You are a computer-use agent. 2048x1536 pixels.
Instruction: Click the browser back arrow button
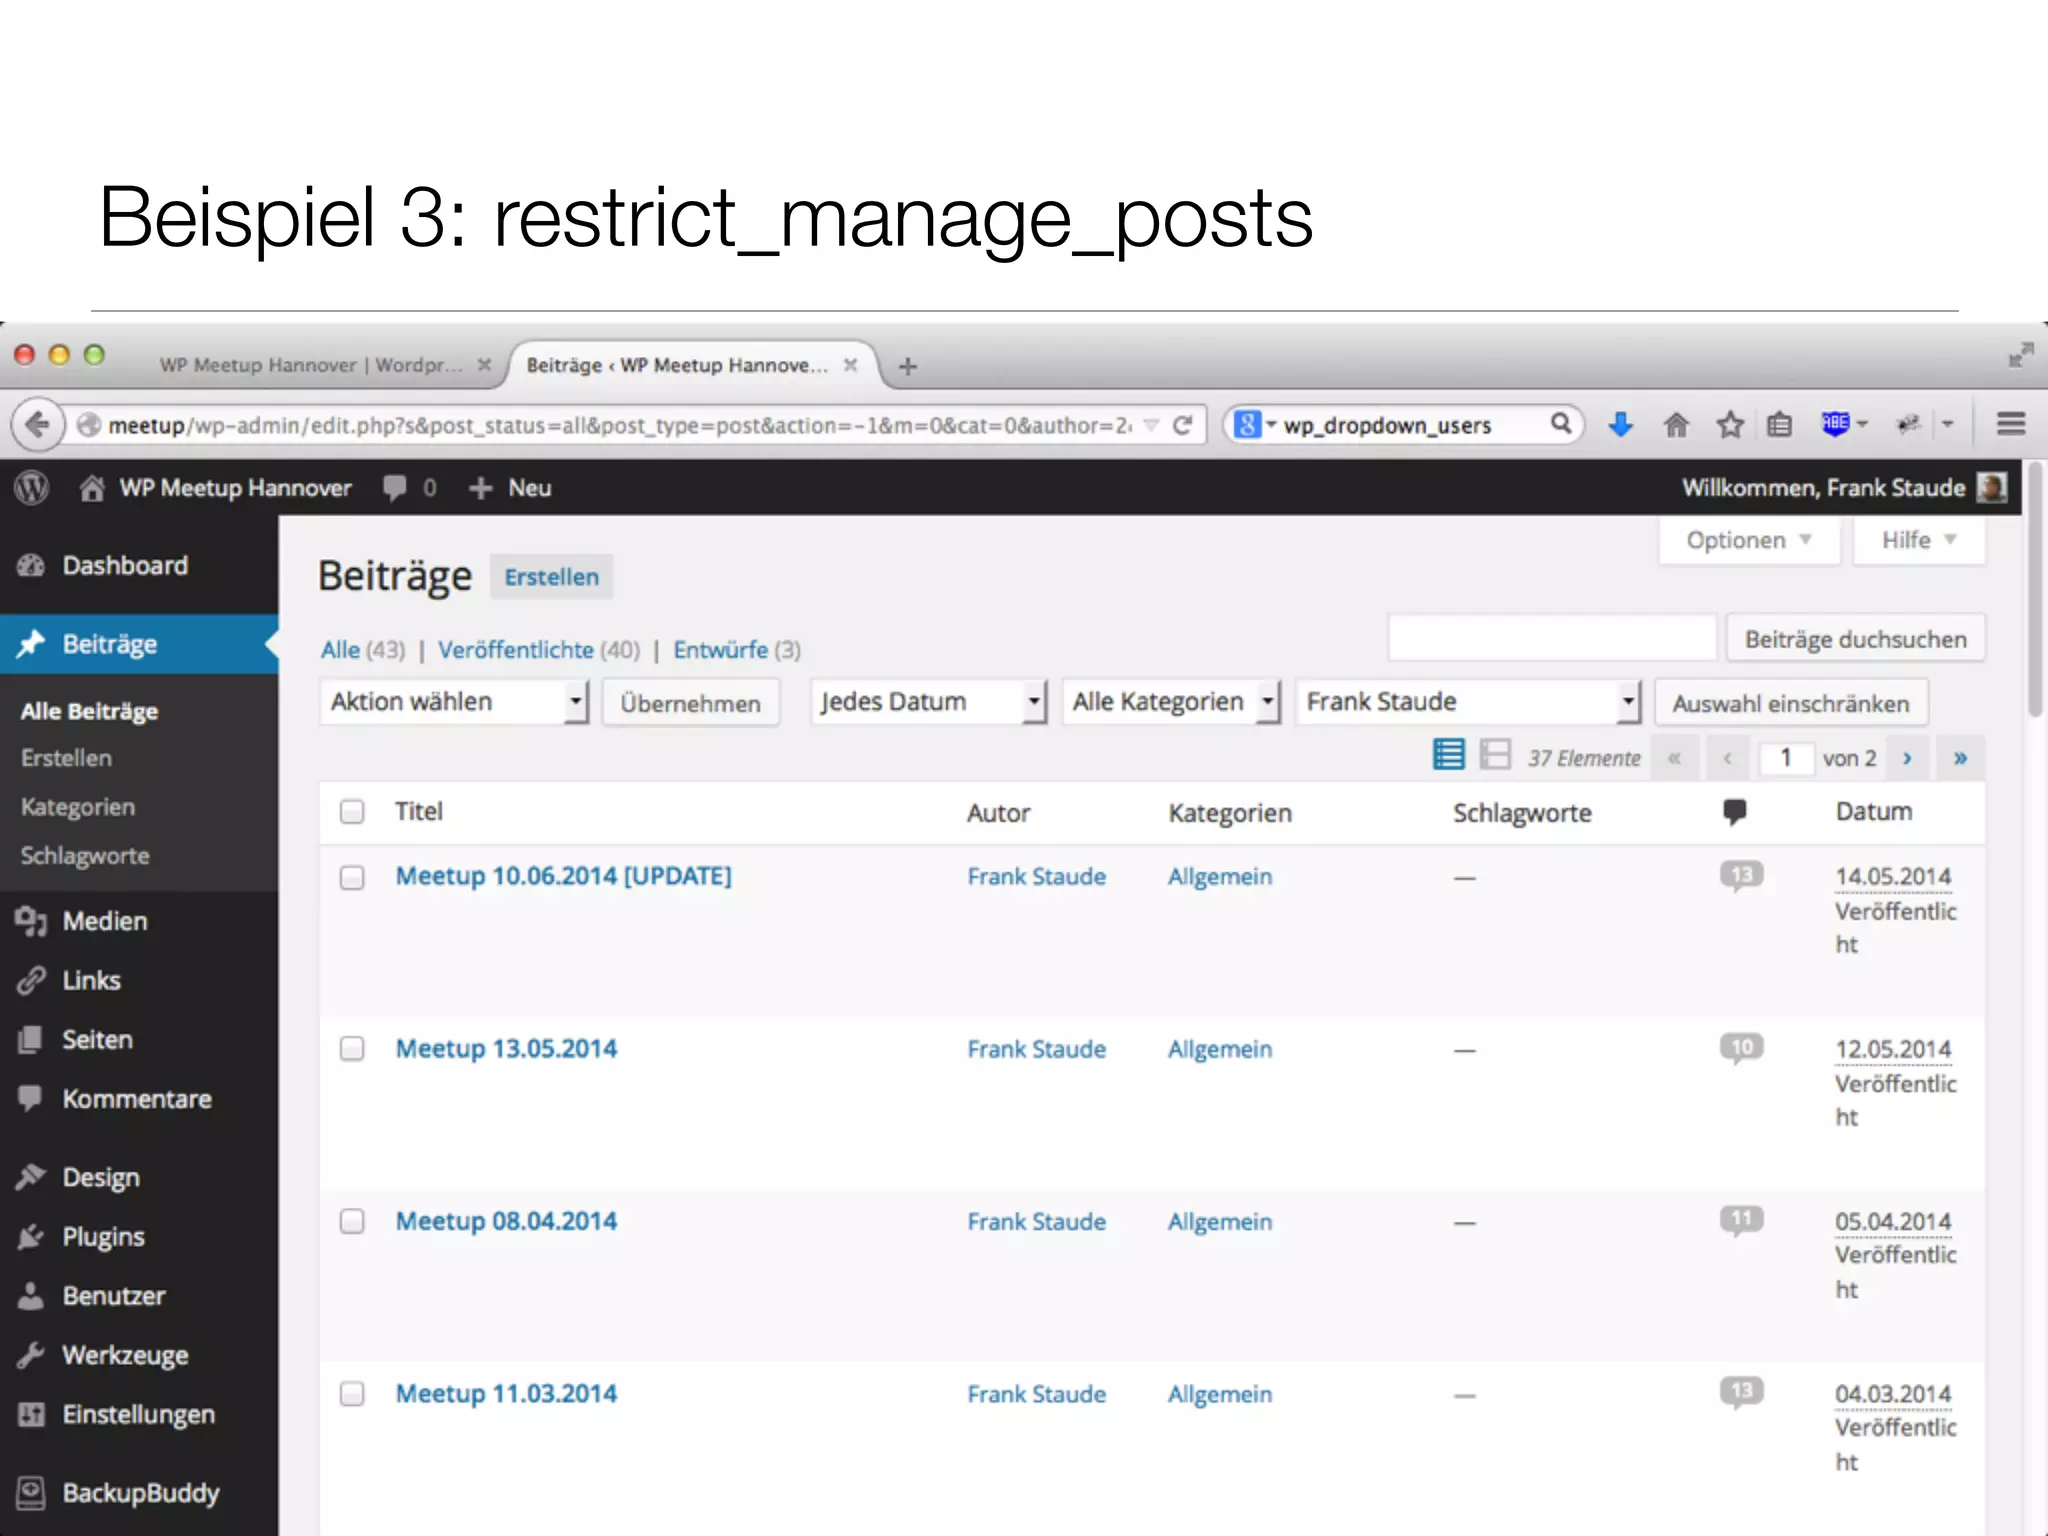pyautogui.click(x=37, y=425)
